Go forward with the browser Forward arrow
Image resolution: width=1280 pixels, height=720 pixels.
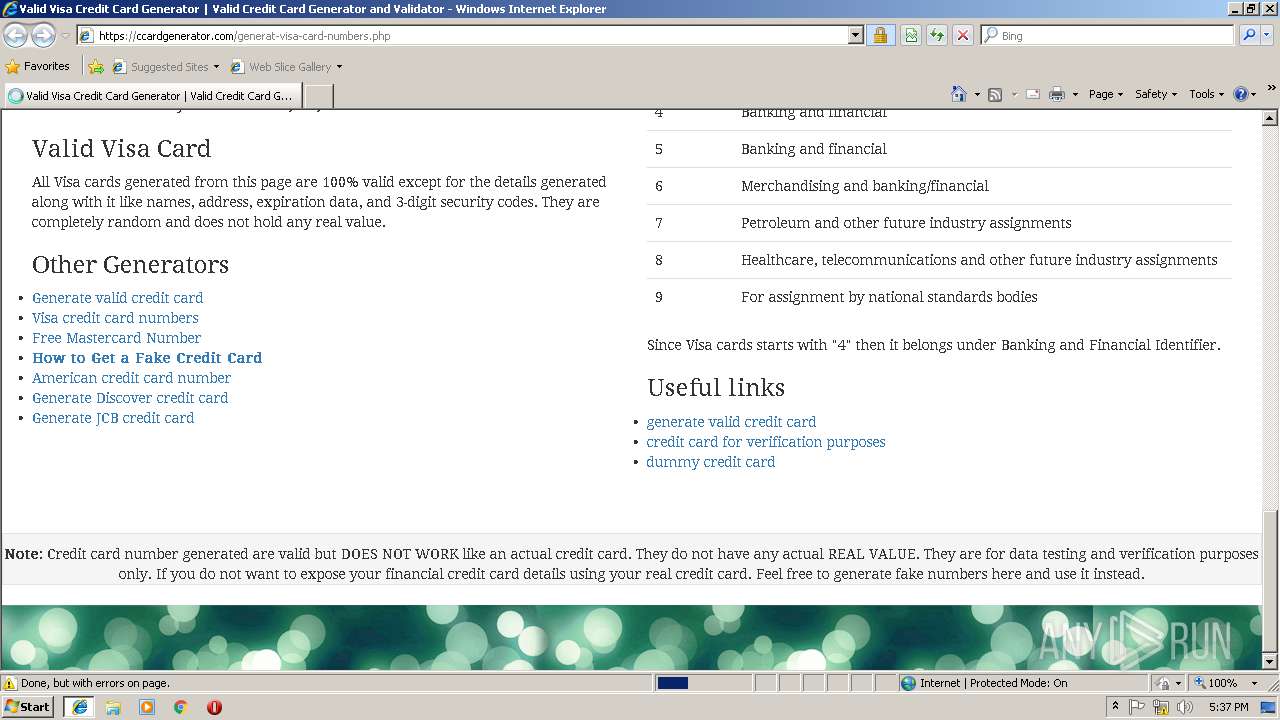[x=43, y=36]
